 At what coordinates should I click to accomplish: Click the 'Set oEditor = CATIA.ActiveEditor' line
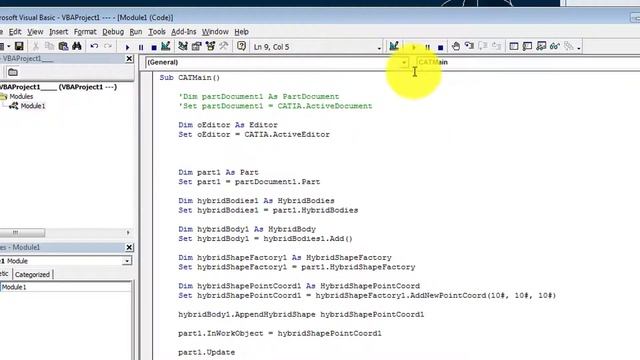(254, 134)
